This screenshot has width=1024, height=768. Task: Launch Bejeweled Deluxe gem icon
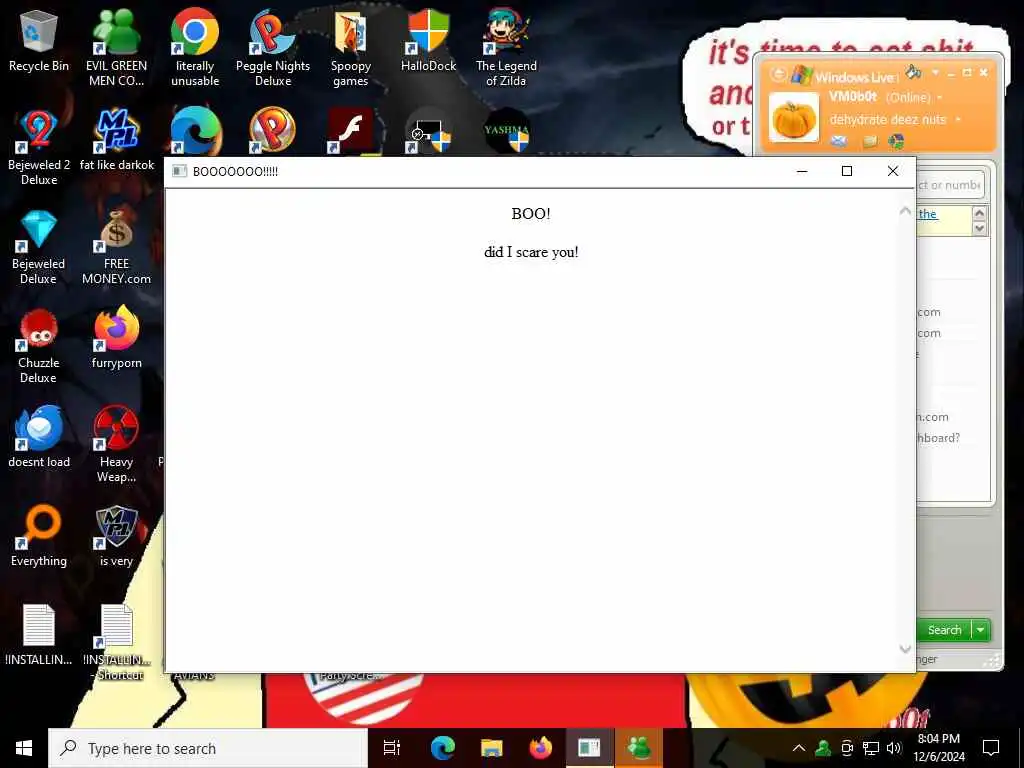[x=39, y=247]
